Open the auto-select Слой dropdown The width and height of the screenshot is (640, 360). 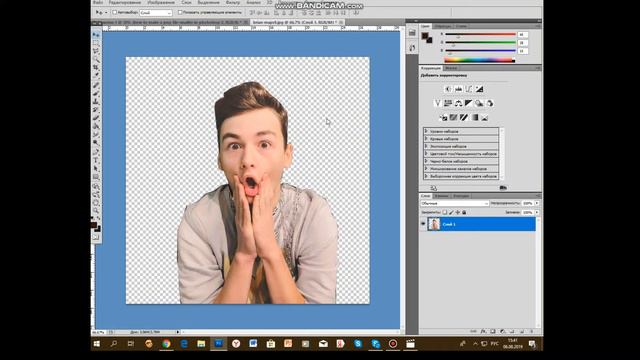coord(156,13)
